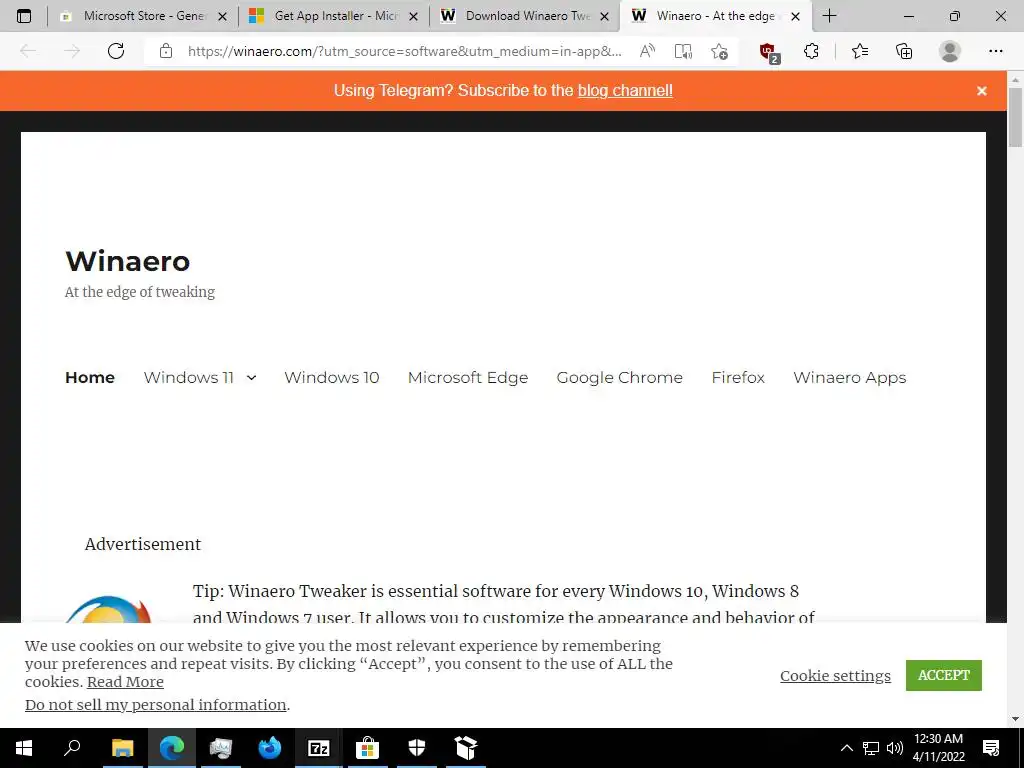The image size is (1024, 768).
Task: Open File Explorer from taskbar
Action: coord(122,748)
